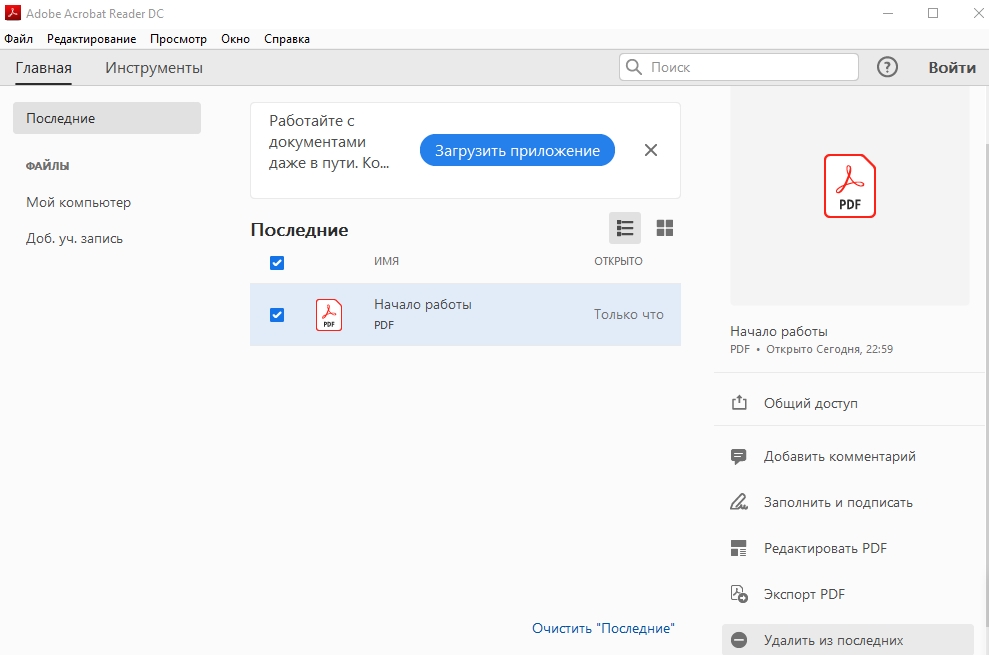Switch to the Инструменты tab
The width and height of the screenshot is (989, 655).
(154, 68)
